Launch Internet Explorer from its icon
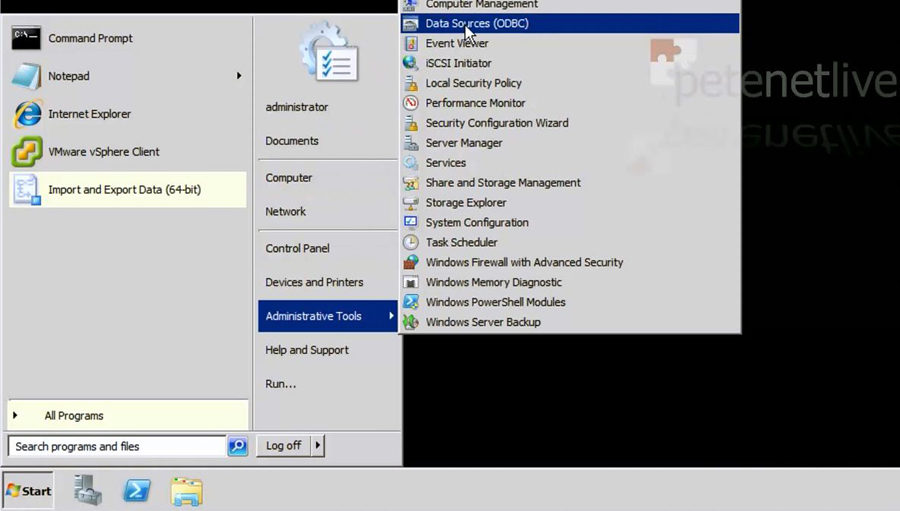 point(27,114)
